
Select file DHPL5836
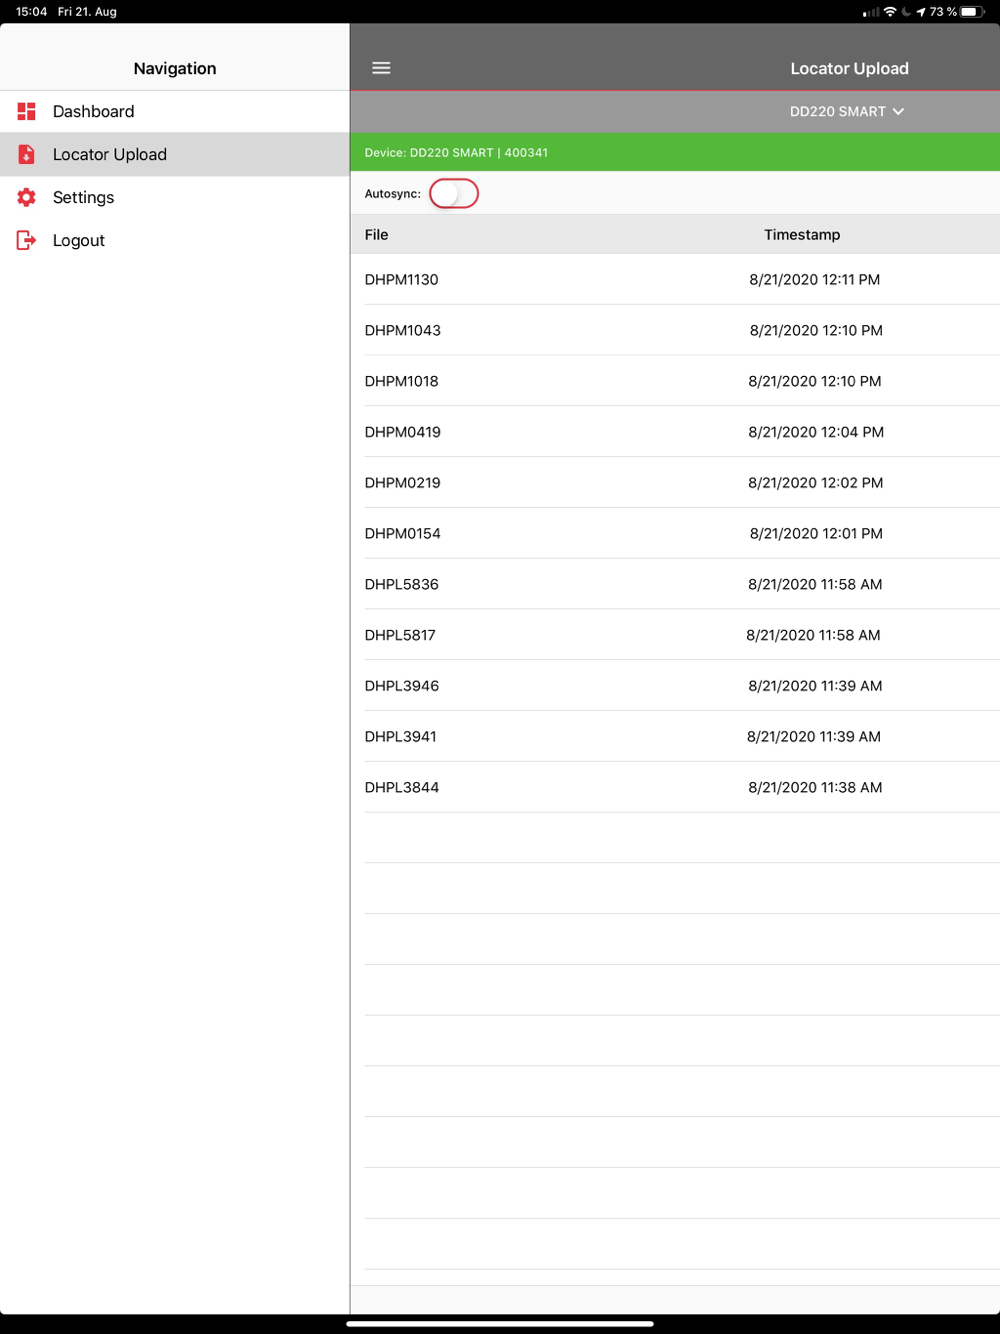point(402,584)
